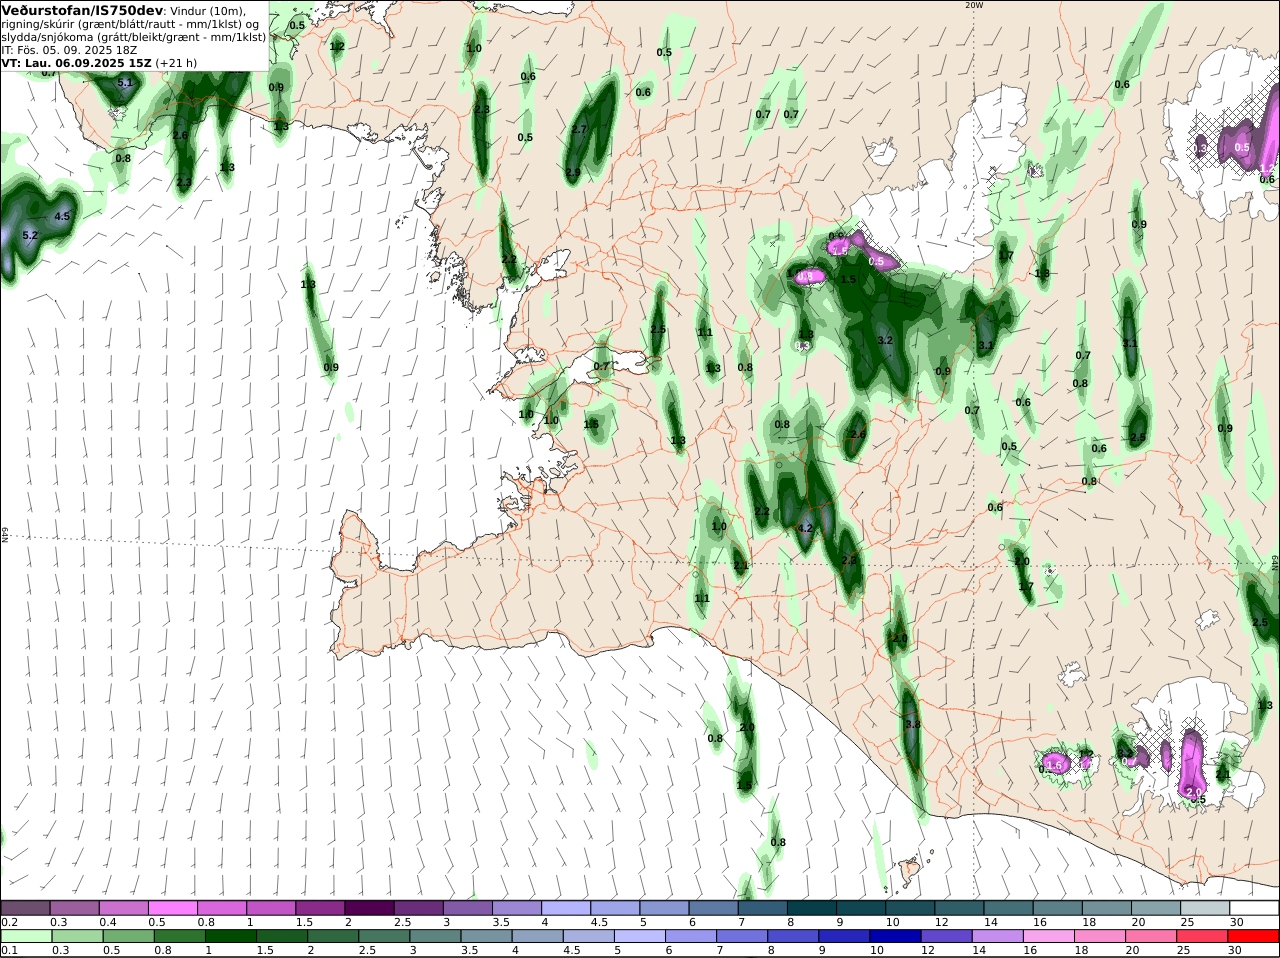Image resolution: width=1280 pixels, height=958 pixels.
Task: Click the 2.9 precipitation value on the map
Action: coord(573,173)
